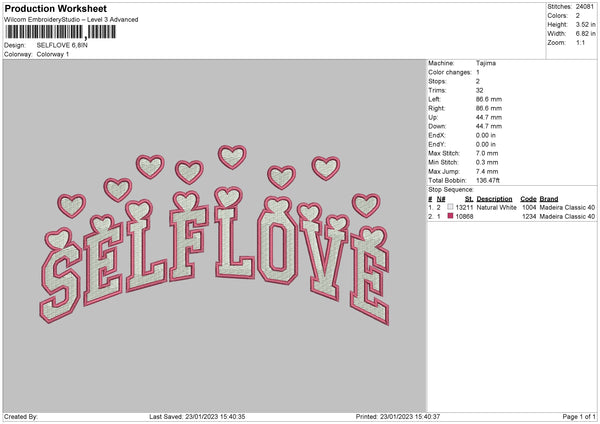The image size is (600, 424).
Task: Click the Down label
Action: point(437,126)
